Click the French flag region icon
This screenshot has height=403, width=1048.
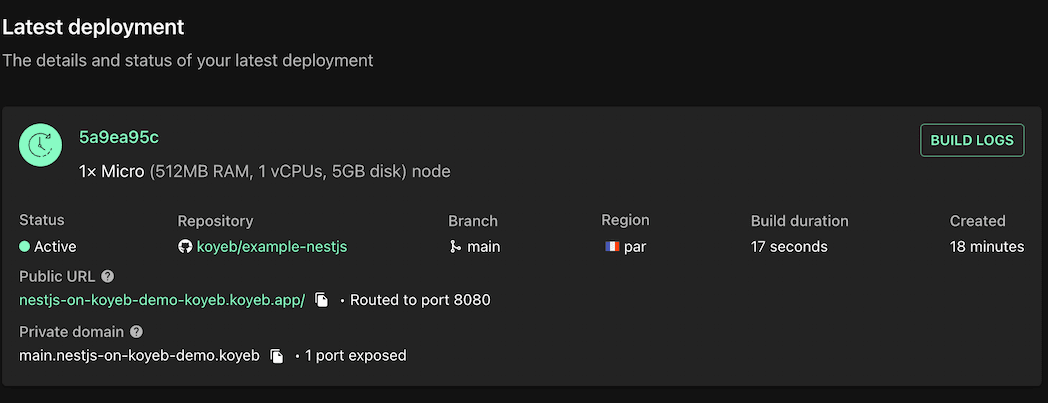coord(612,246)
